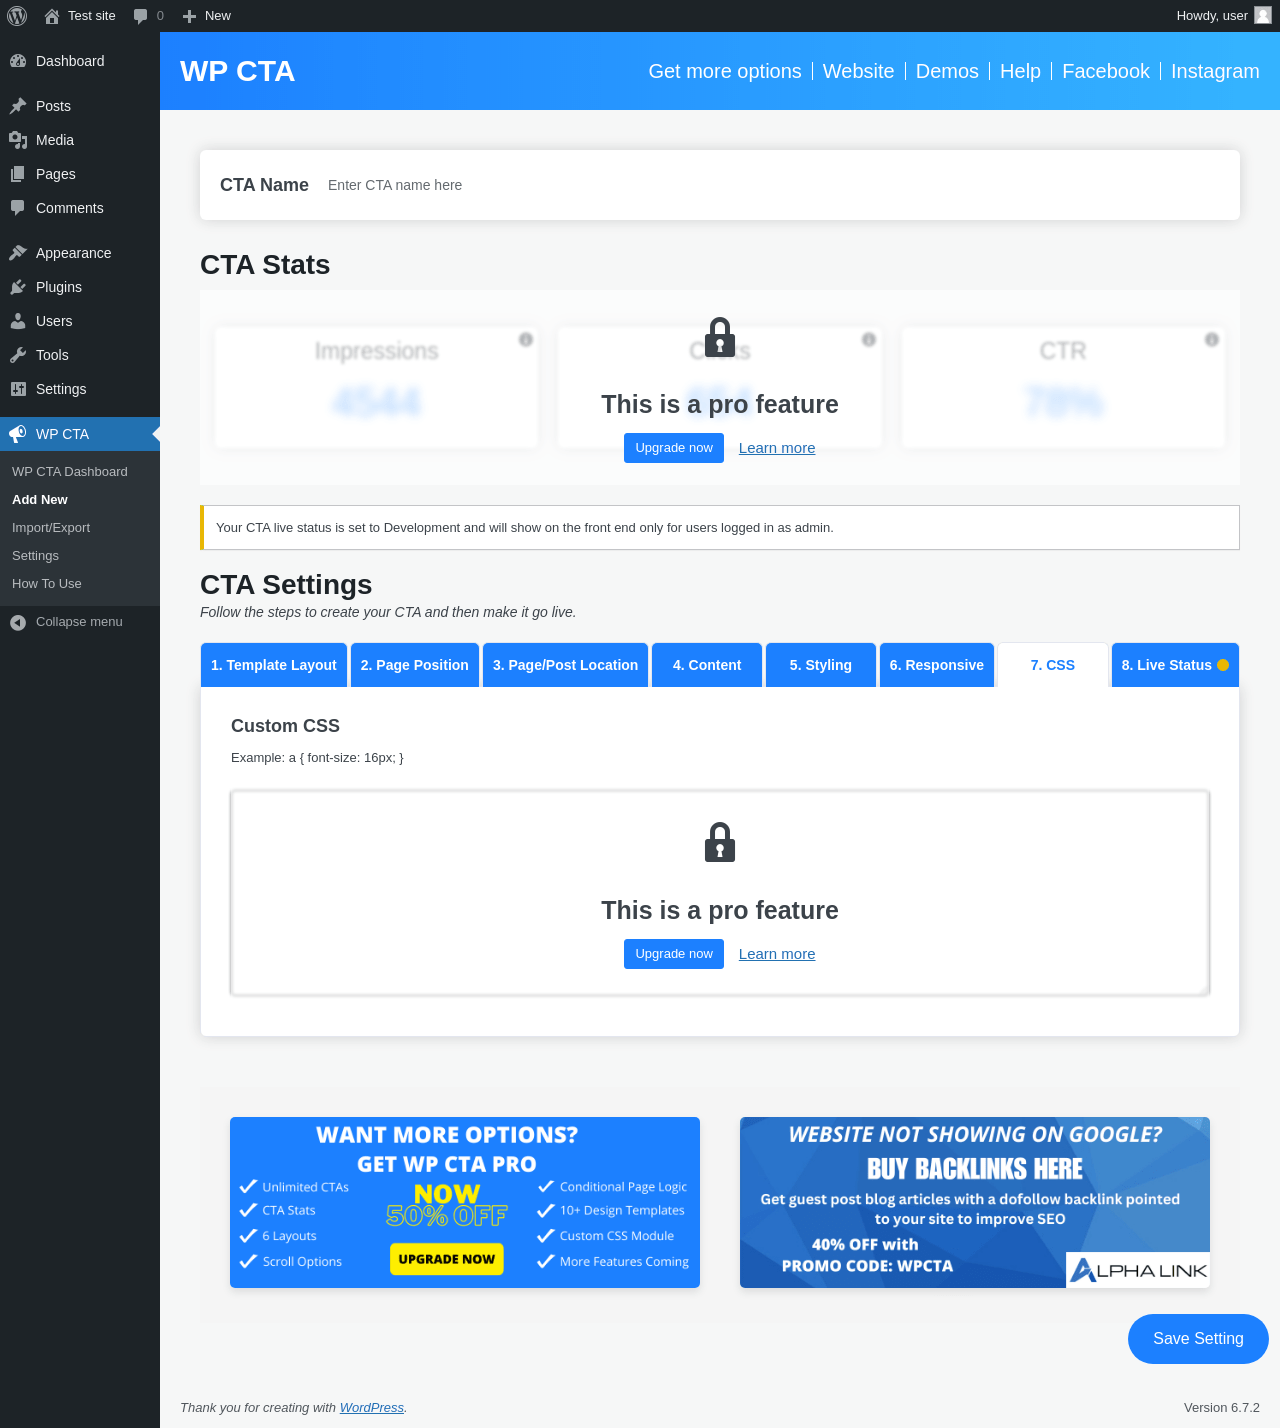This screenshot has width=1280, height=1428.
Task: Click the lock icon in CTA Stats
Action: pyautogui.click(x=720, y=337)
